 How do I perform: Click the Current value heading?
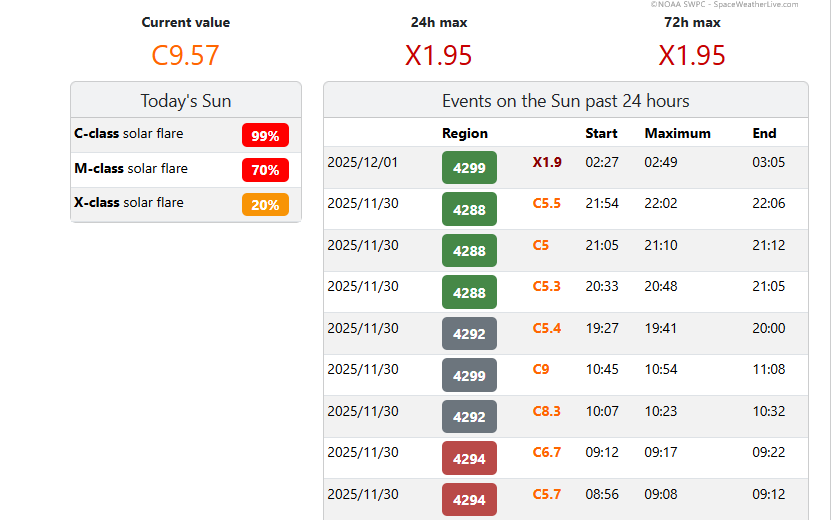185,22
